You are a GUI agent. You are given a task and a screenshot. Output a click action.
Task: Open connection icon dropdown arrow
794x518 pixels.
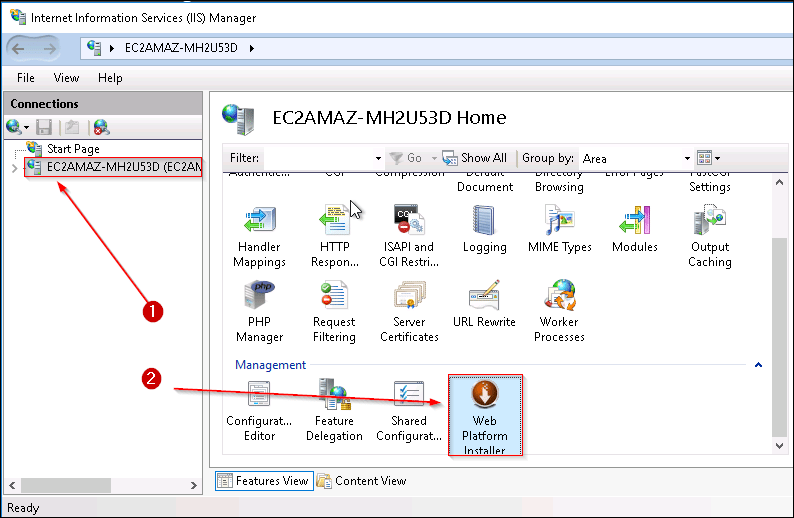click(26, 127)
